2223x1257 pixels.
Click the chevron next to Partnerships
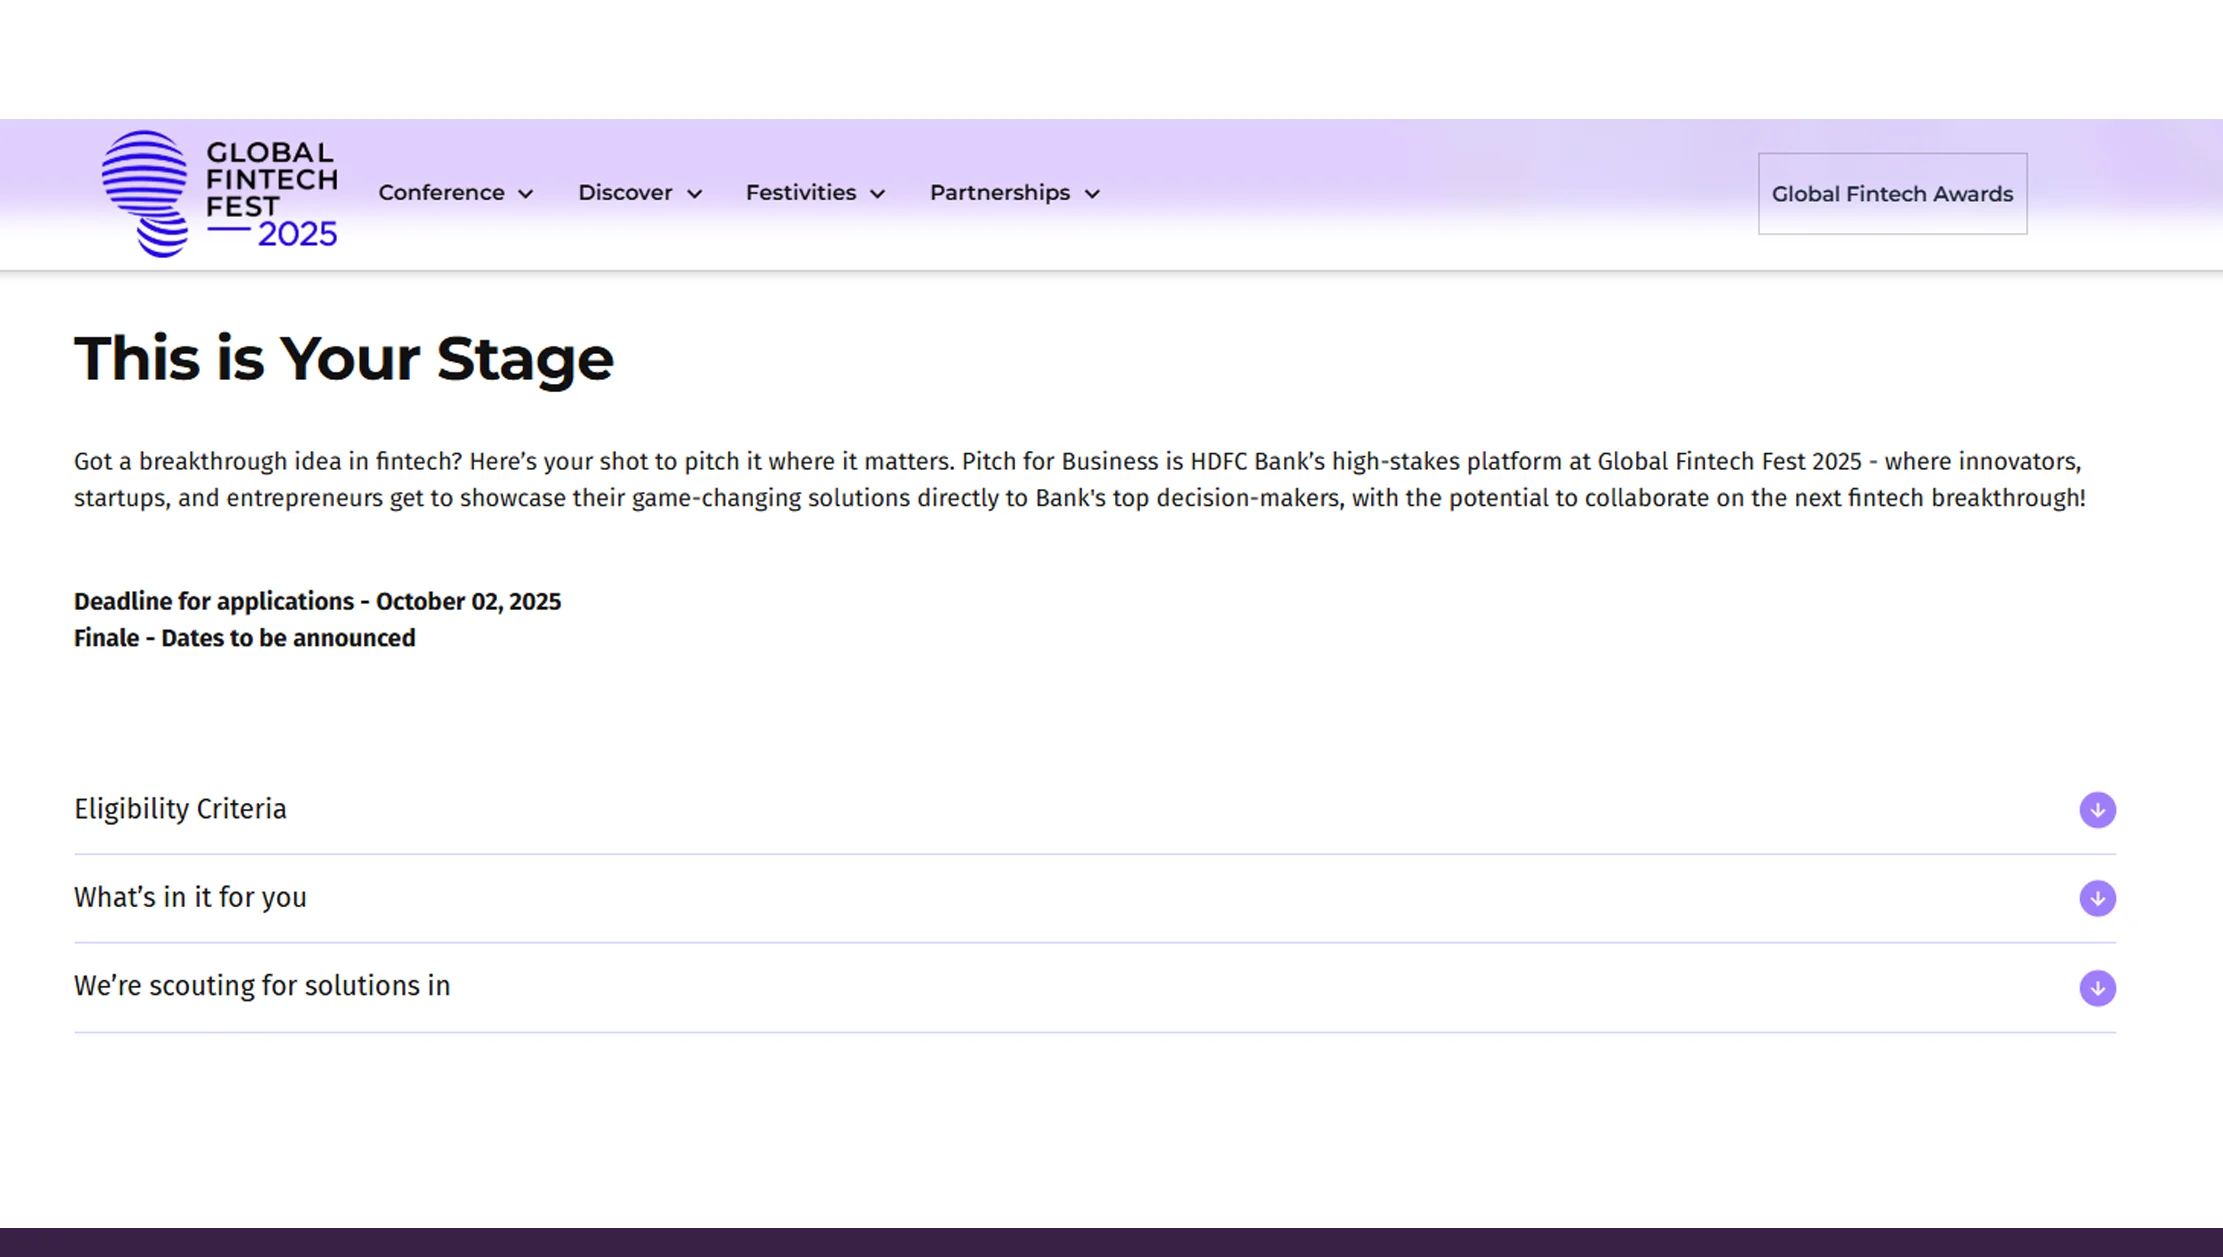click(x=1092, y=194)
